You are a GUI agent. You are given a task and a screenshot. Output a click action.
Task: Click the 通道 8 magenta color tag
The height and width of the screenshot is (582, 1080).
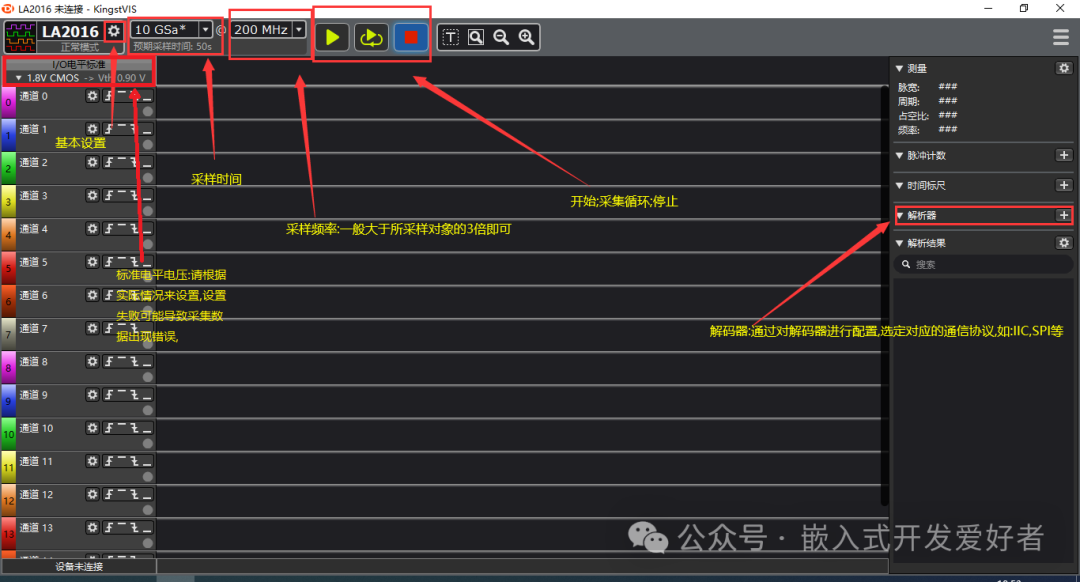(x=8, y=367)
